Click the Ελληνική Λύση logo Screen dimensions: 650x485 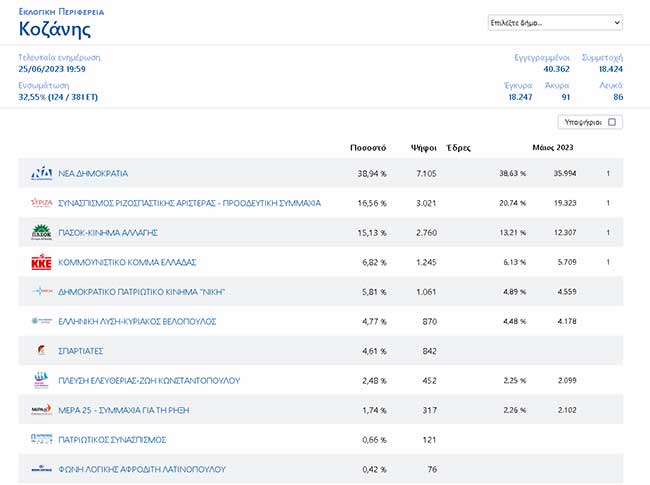pos(42,321)
